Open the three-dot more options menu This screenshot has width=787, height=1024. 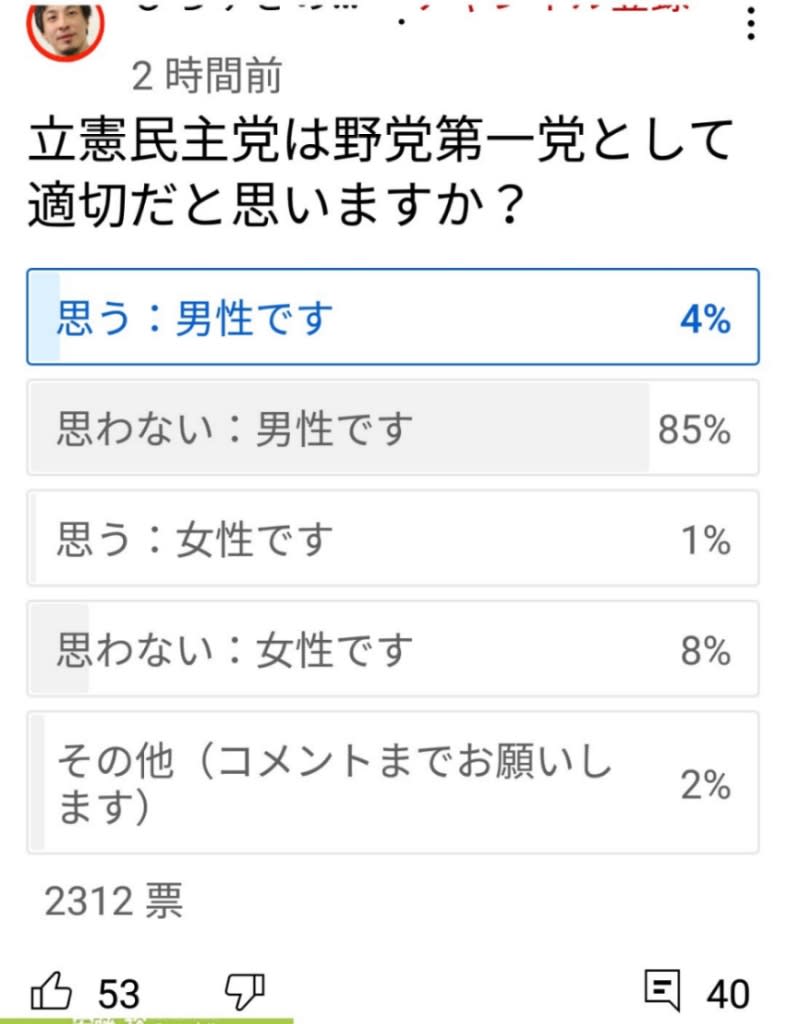click(x=751, y=24)
